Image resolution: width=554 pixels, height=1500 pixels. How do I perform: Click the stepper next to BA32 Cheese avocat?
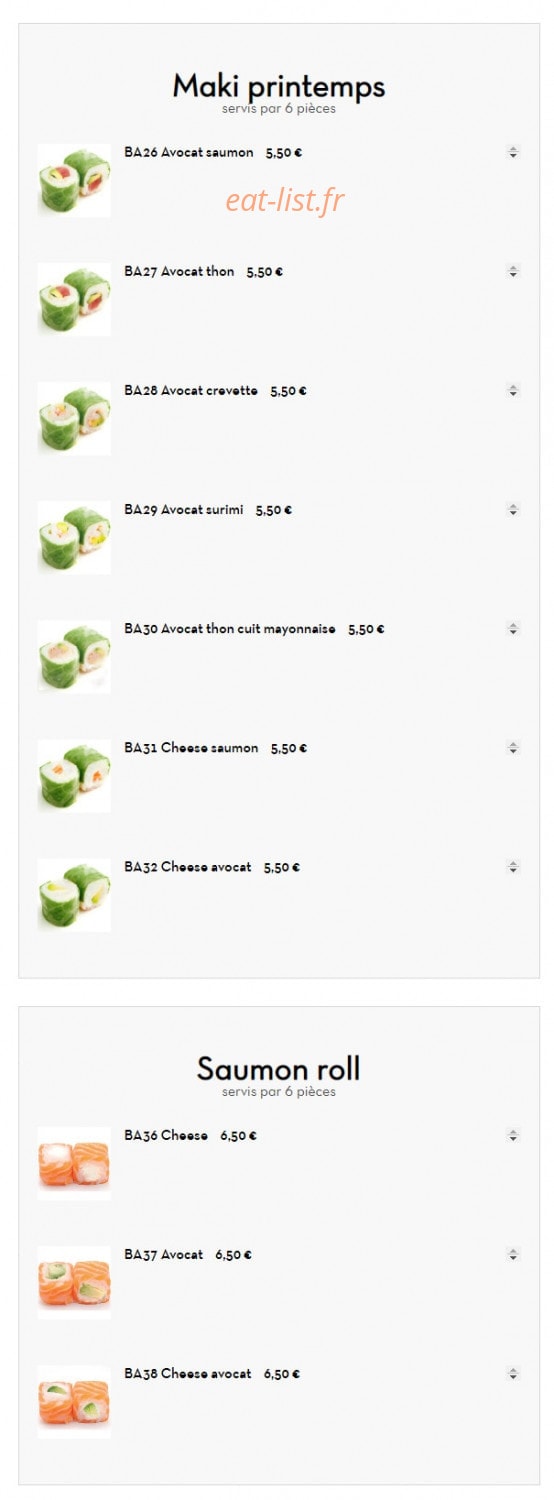(513, 867)
